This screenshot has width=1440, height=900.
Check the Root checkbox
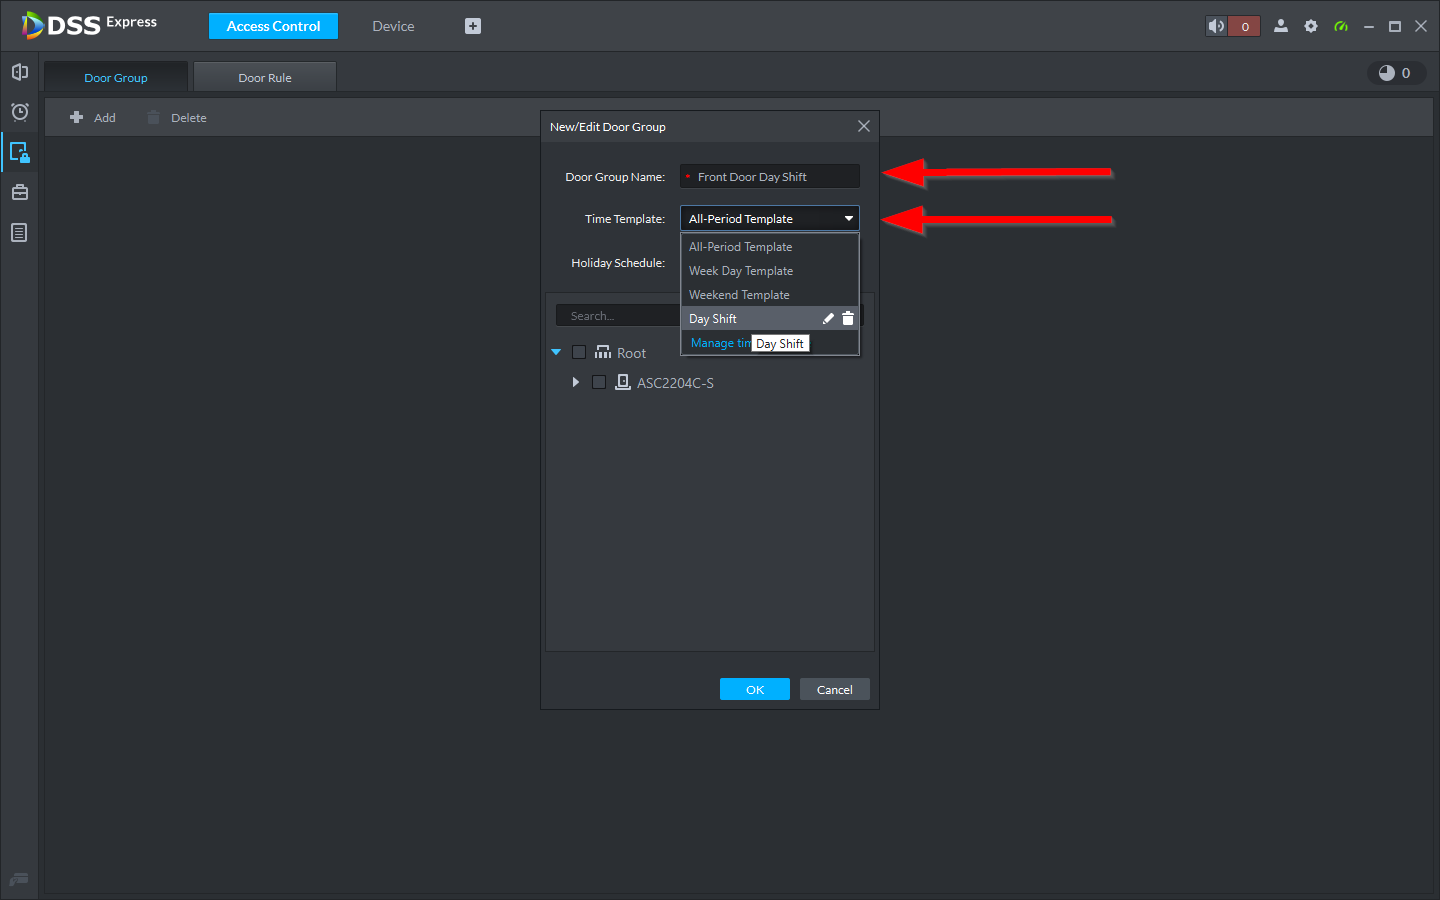pos(579,352)
